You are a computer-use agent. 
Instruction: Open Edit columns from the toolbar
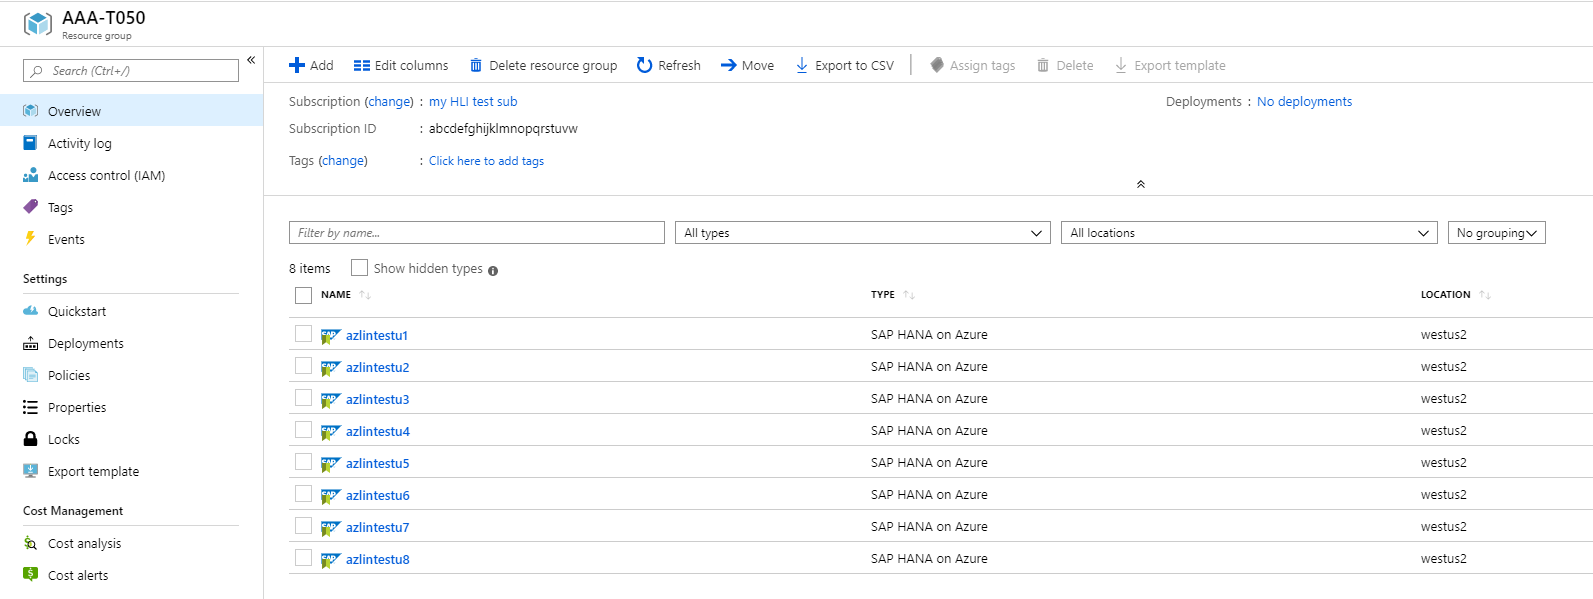(x=401, y=65)
